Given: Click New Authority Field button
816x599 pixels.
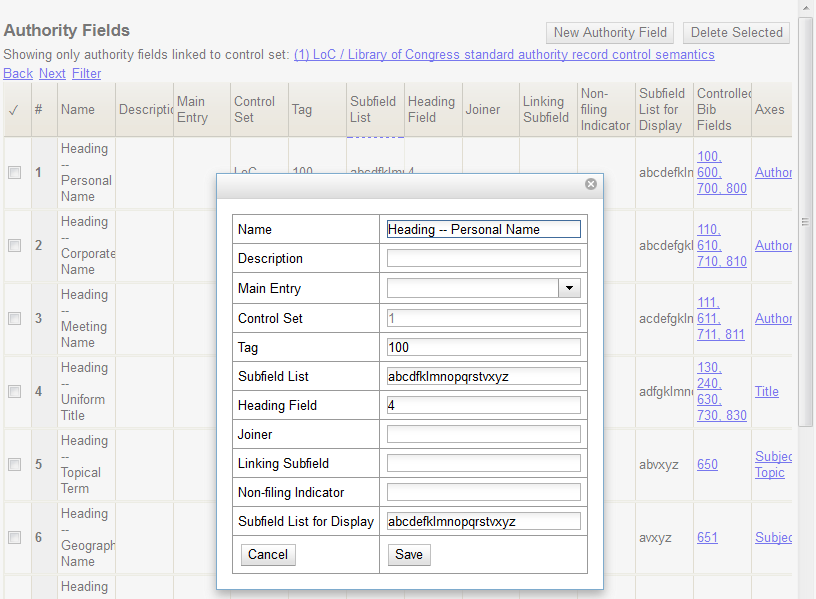Looking at the screenshot, I should (610, 33).
